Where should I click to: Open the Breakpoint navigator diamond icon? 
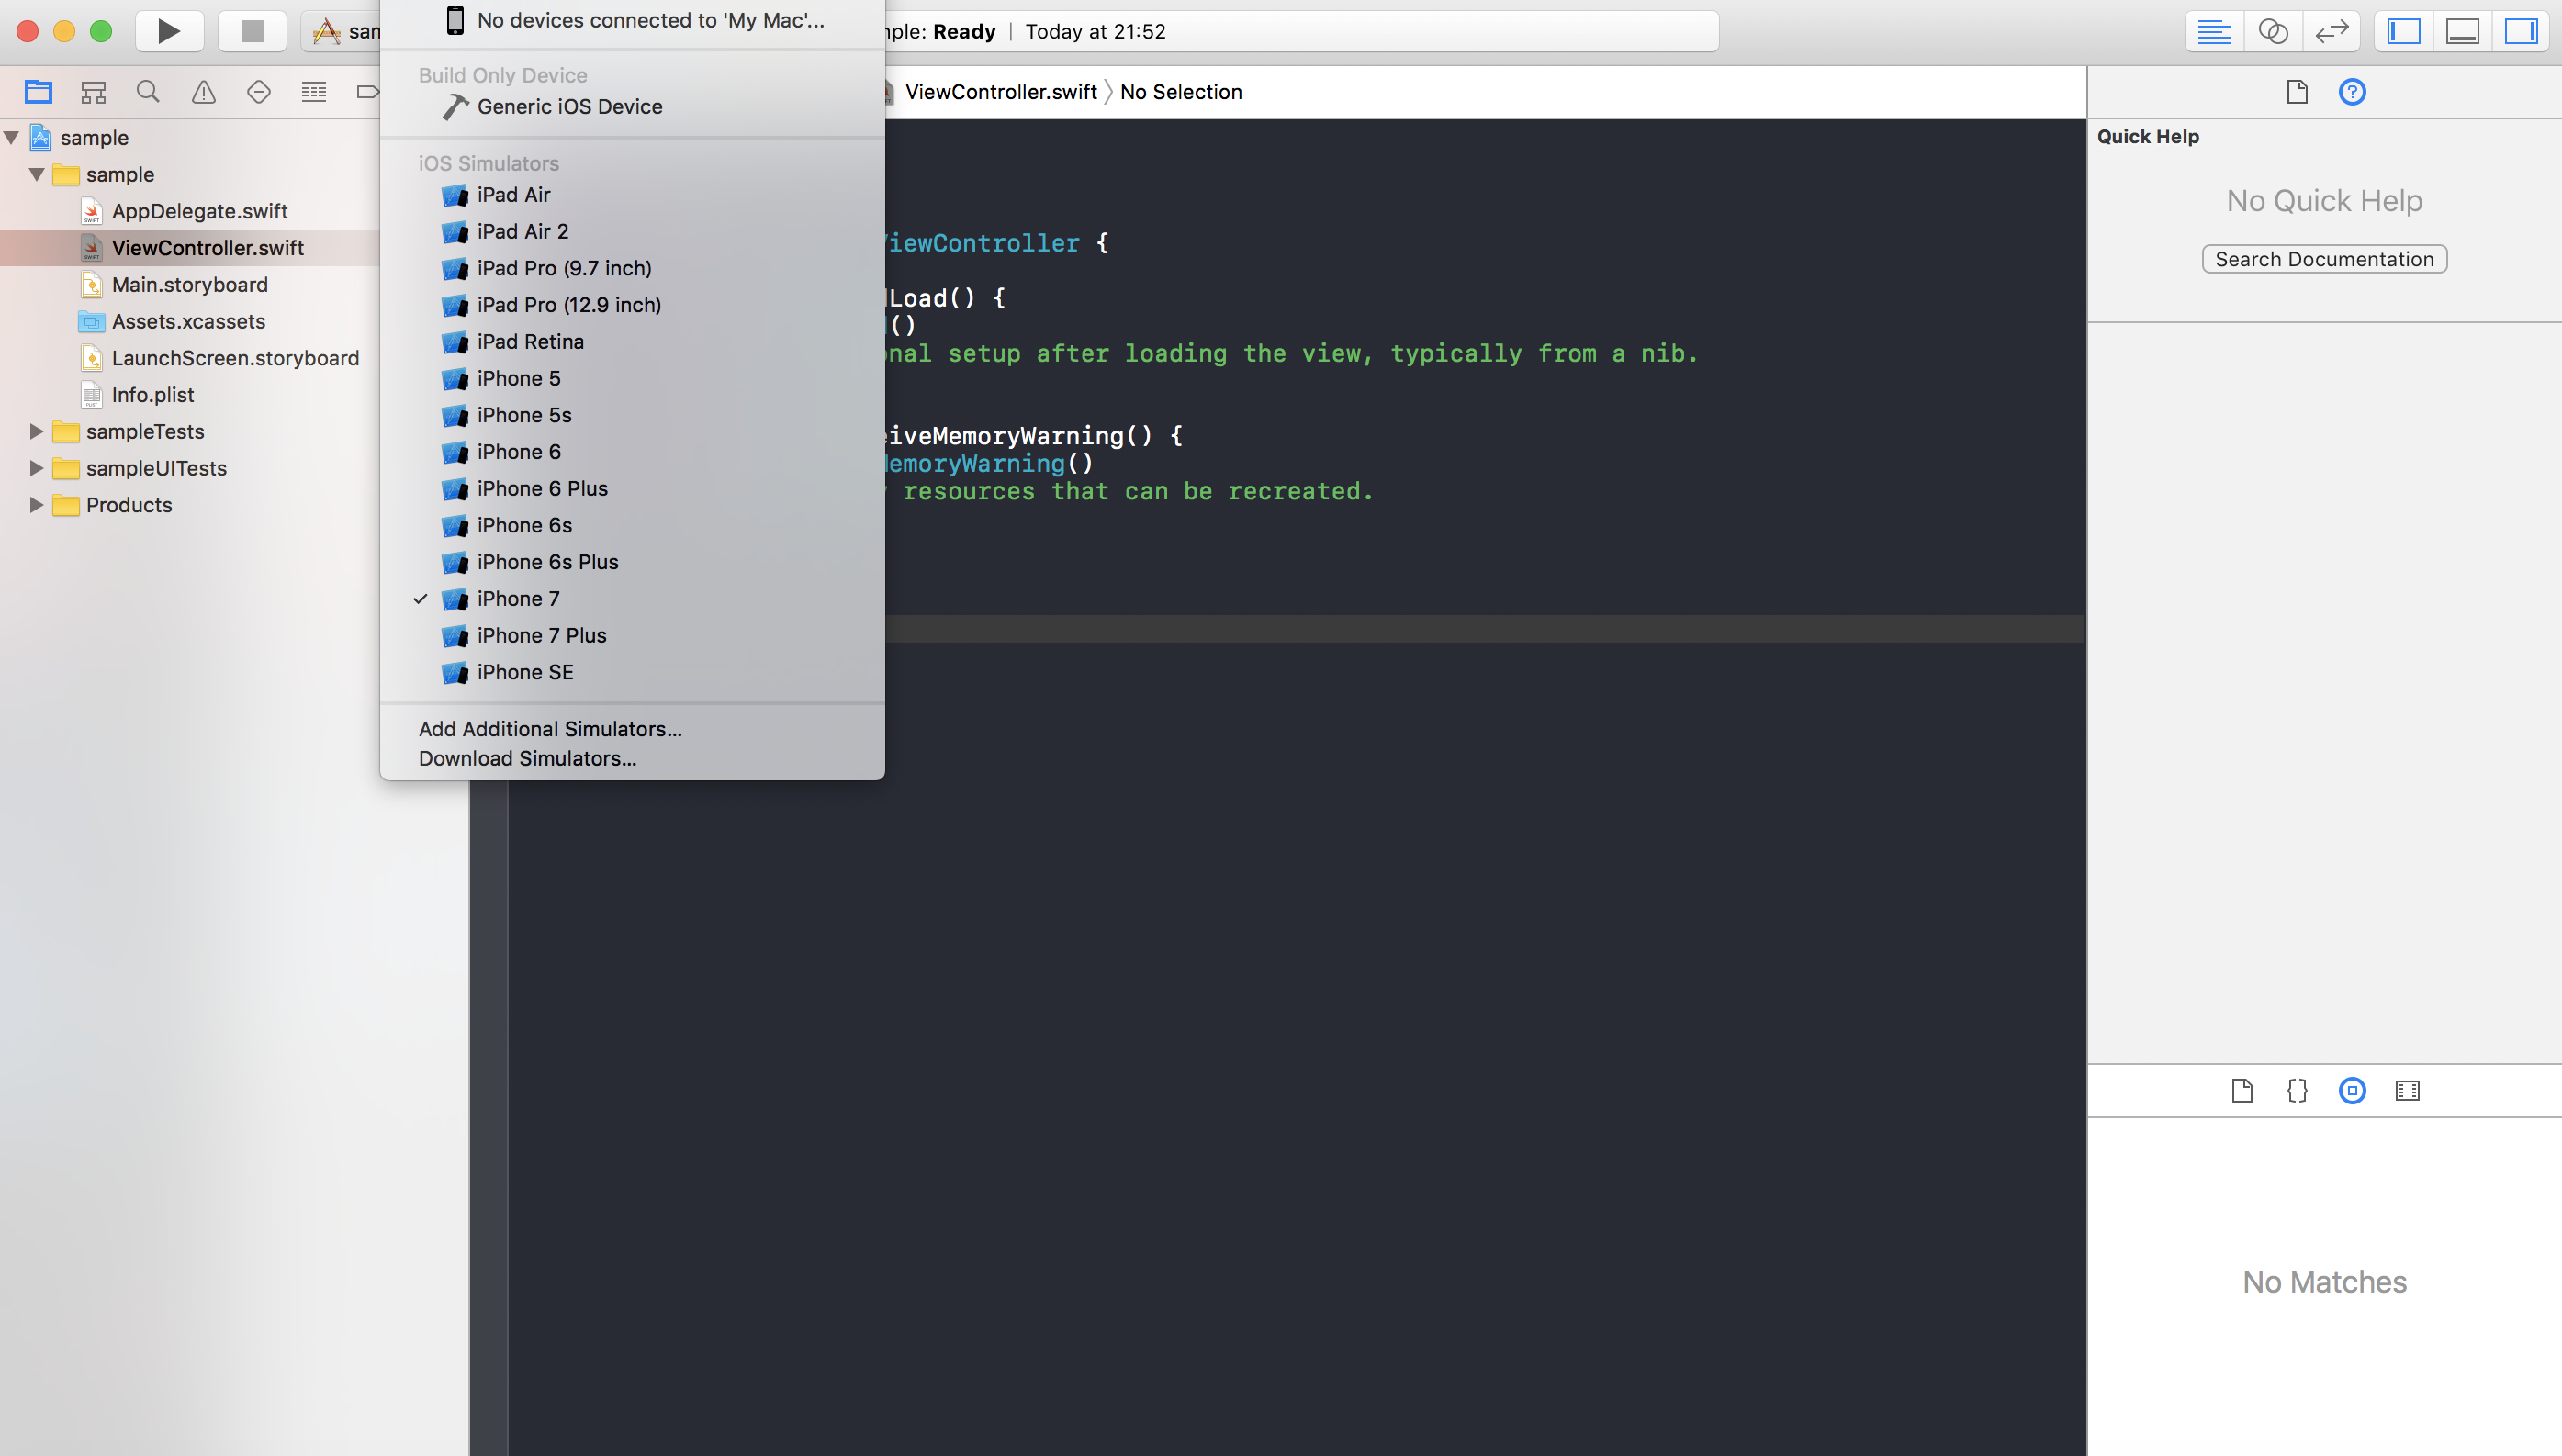(x=258, y=91)
